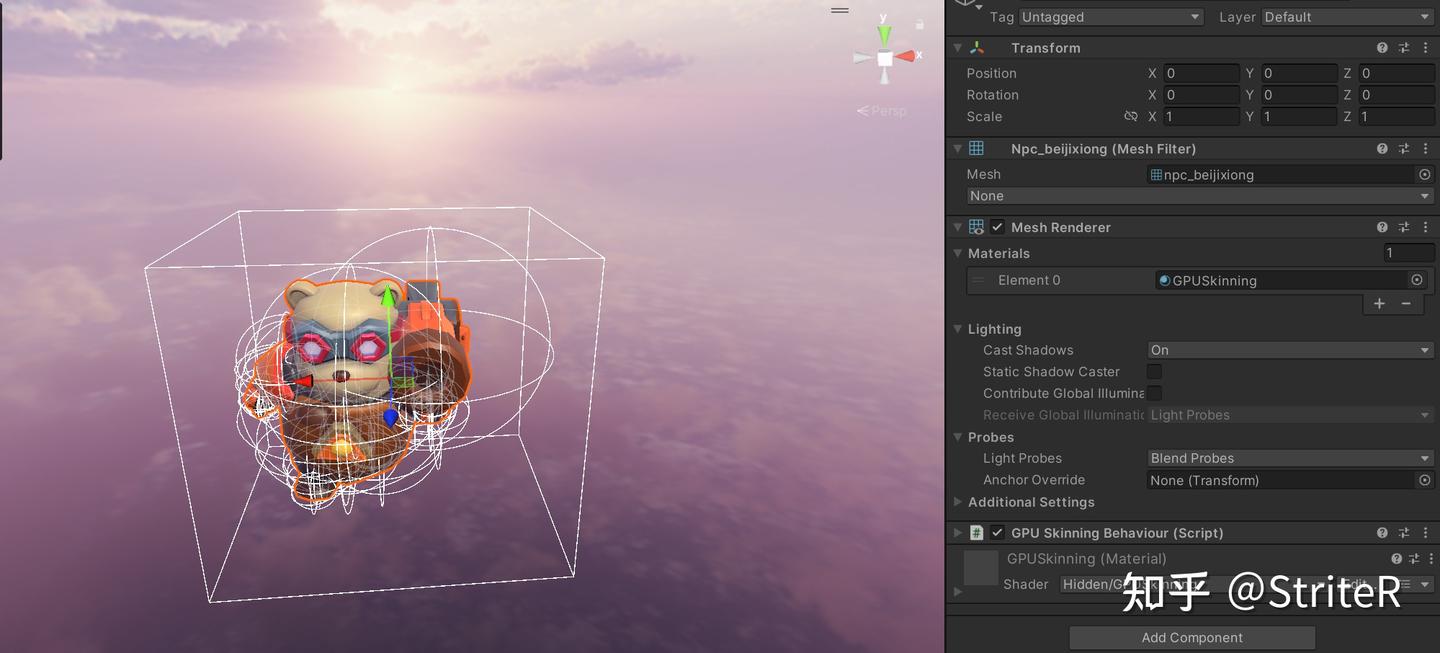Screen dimensions: 1440x653
Task: Open Transform component three-dot menu
Action: click(x=1425, y=48)
